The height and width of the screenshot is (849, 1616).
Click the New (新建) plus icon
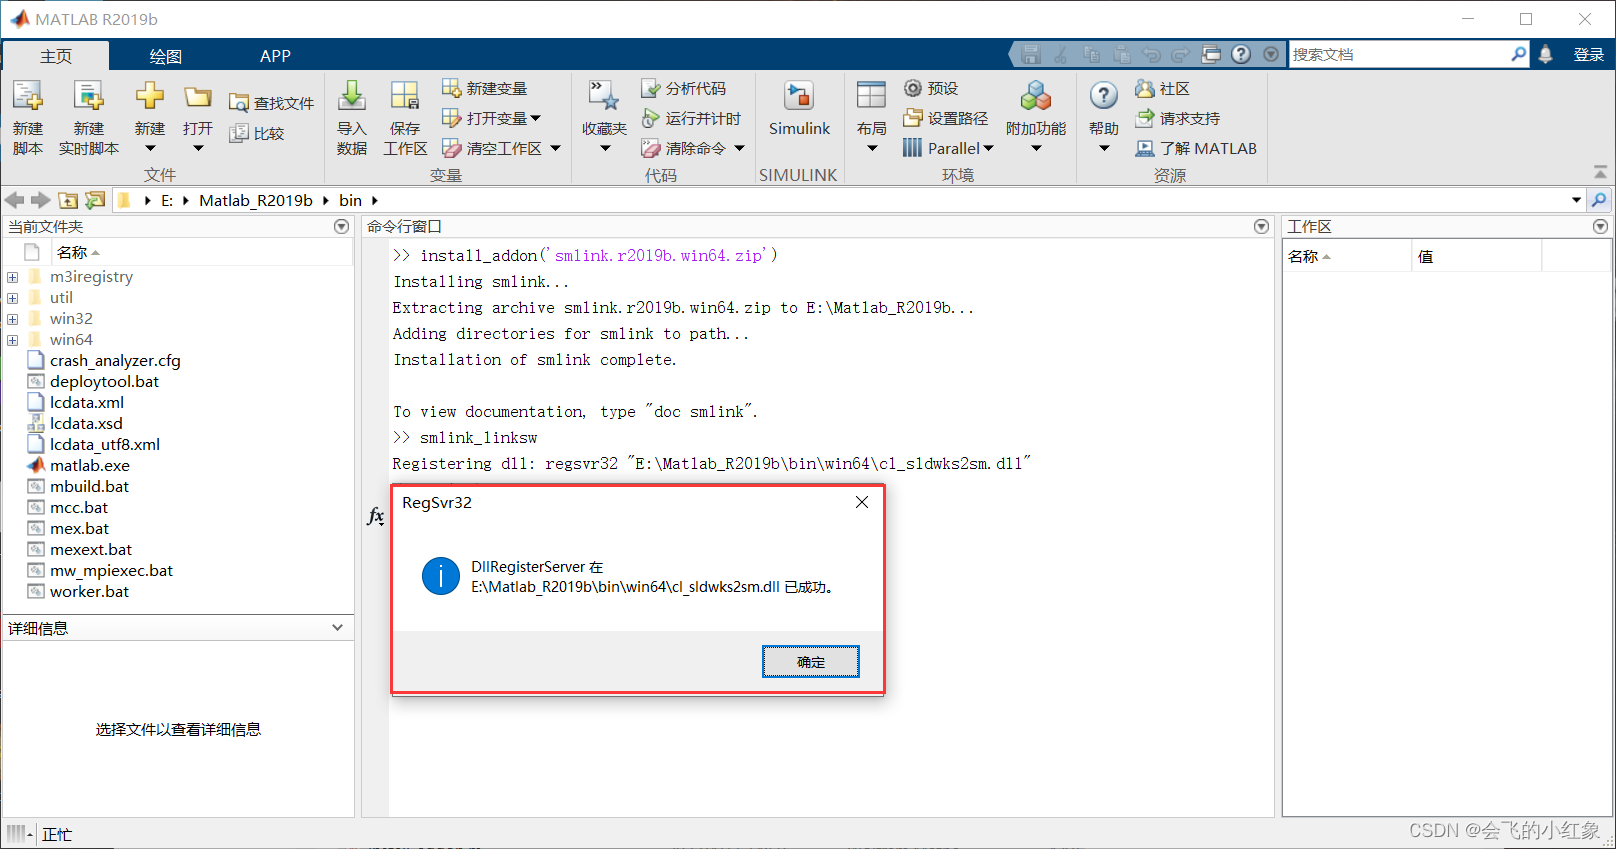150,96
